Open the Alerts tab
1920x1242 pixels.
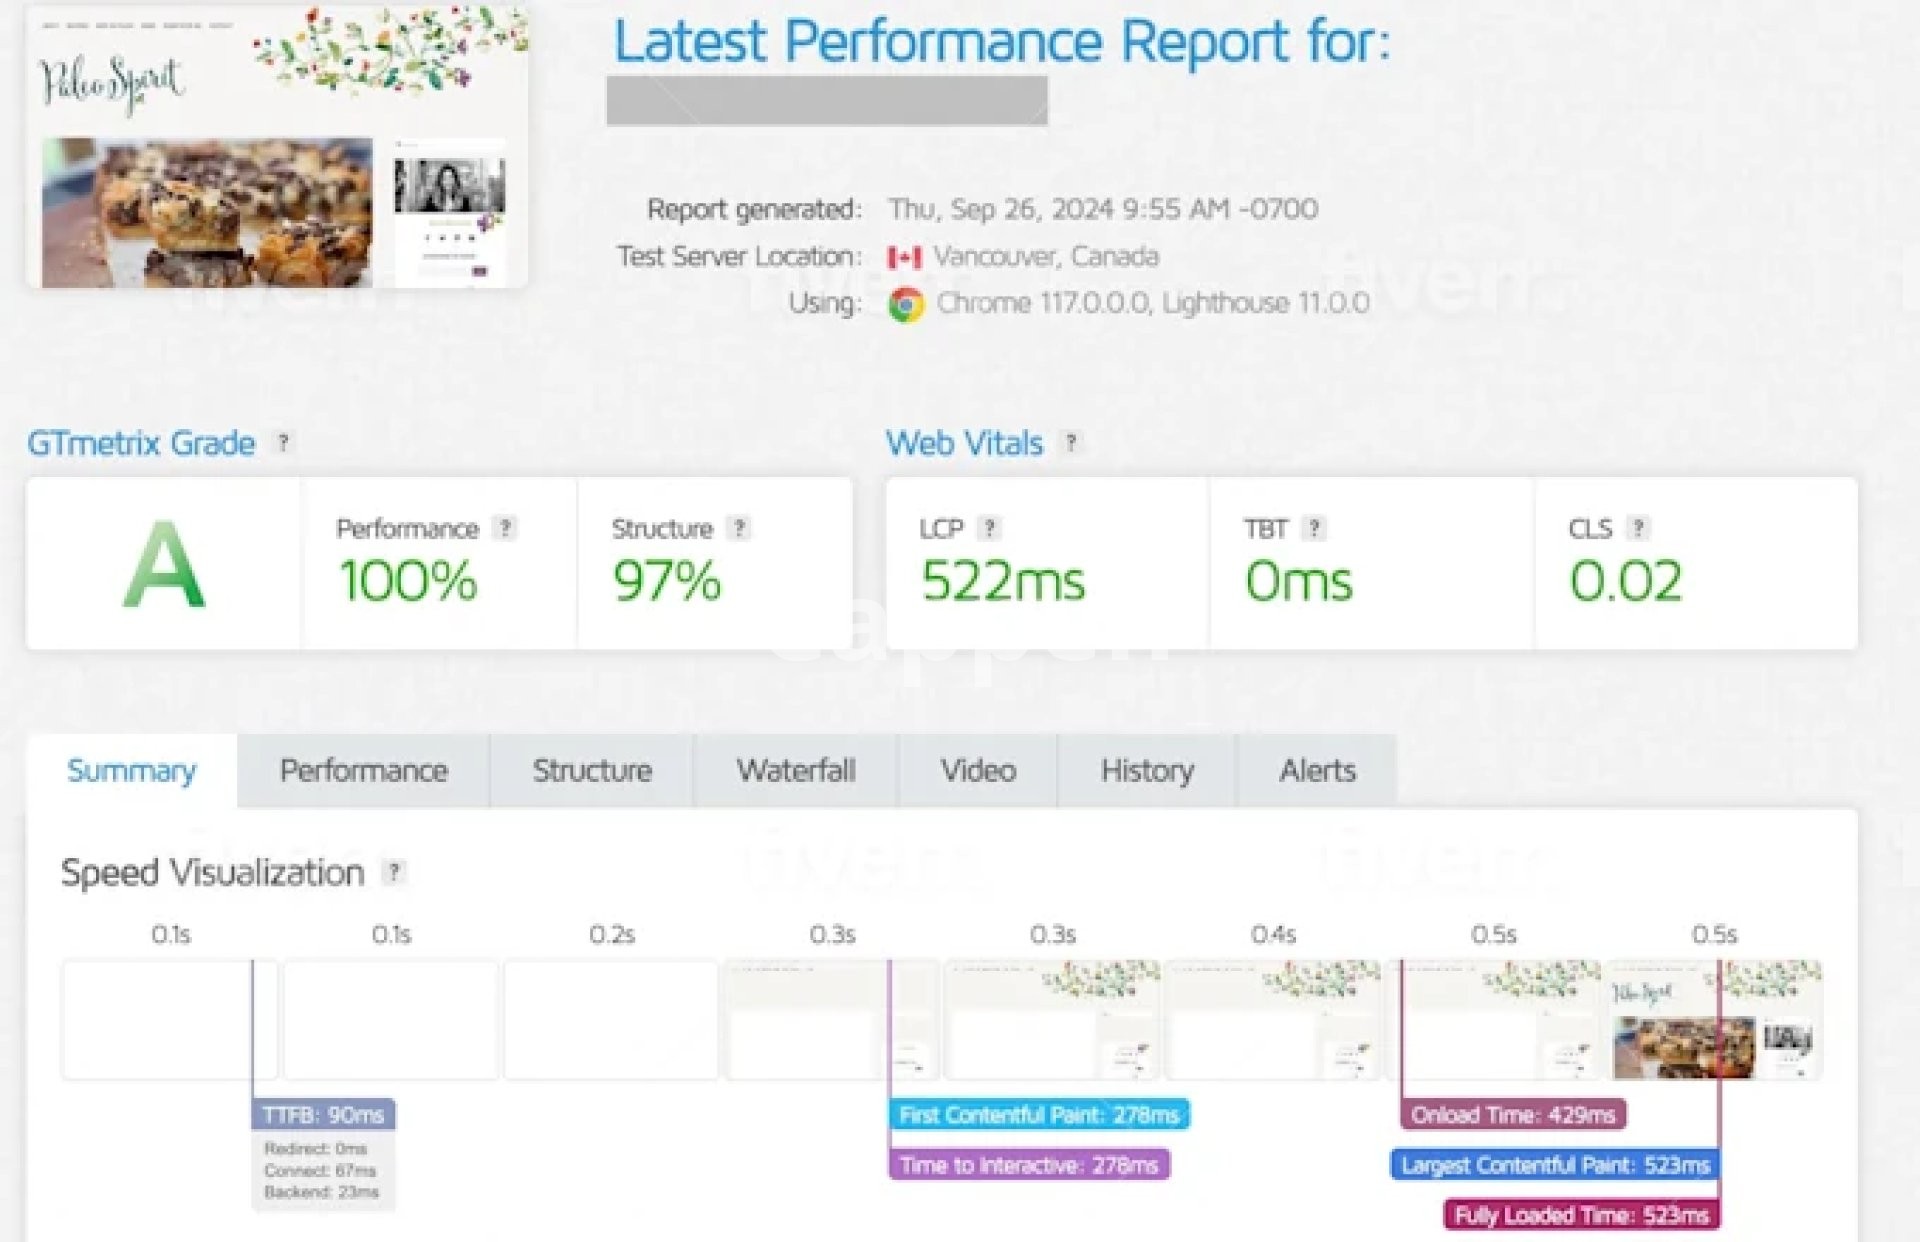1317,771
